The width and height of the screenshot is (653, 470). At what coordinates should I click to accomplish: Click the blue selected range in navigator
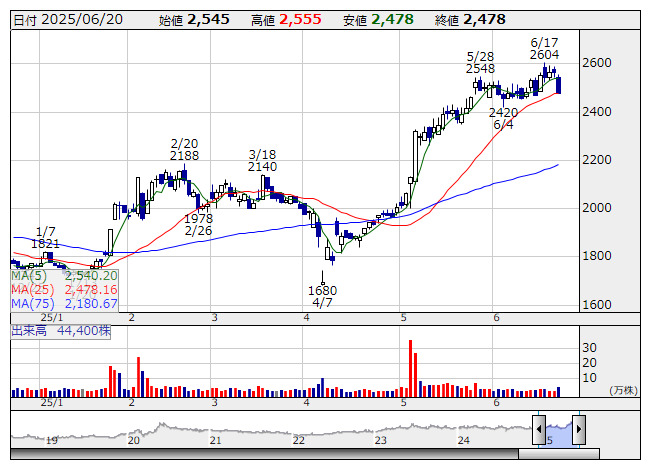click(559, 434)
